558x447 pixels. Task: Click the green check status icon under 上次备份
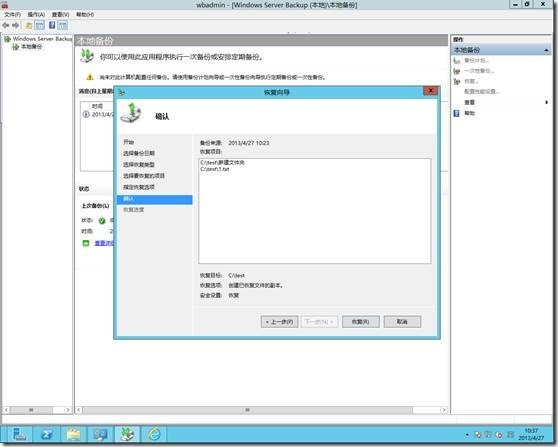click(x=102, y=221)
